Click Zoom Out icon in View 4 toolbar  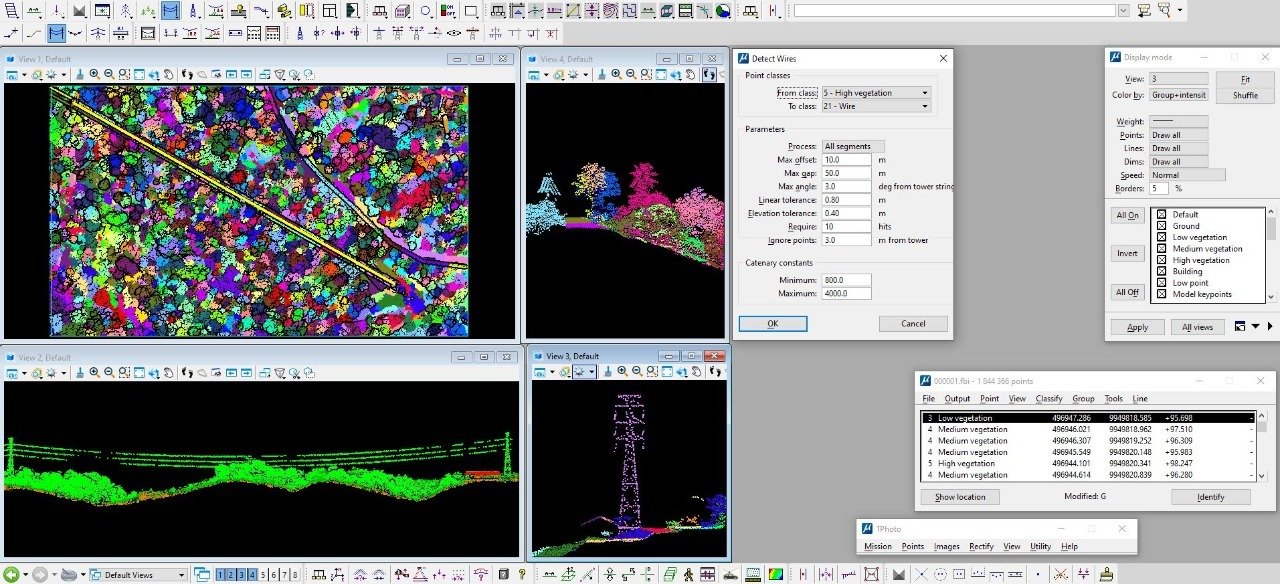pyautogui.click(x=631, y=74)
